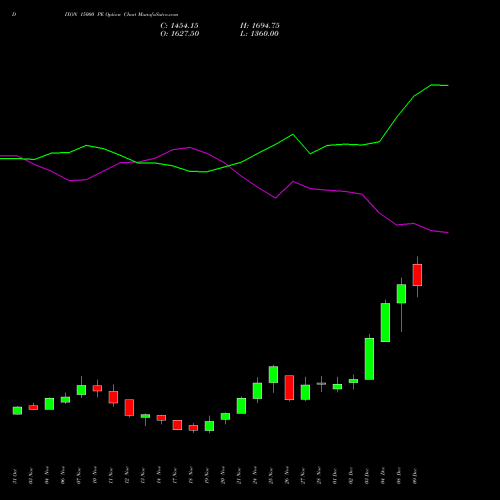Screen dimensions: 500x500
Task: Click the green candlestick above 08 Dec
Action: tap(401, 294)
